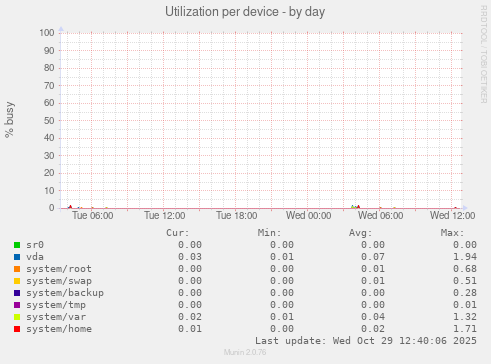Click system/var current value 0.02

190,317
